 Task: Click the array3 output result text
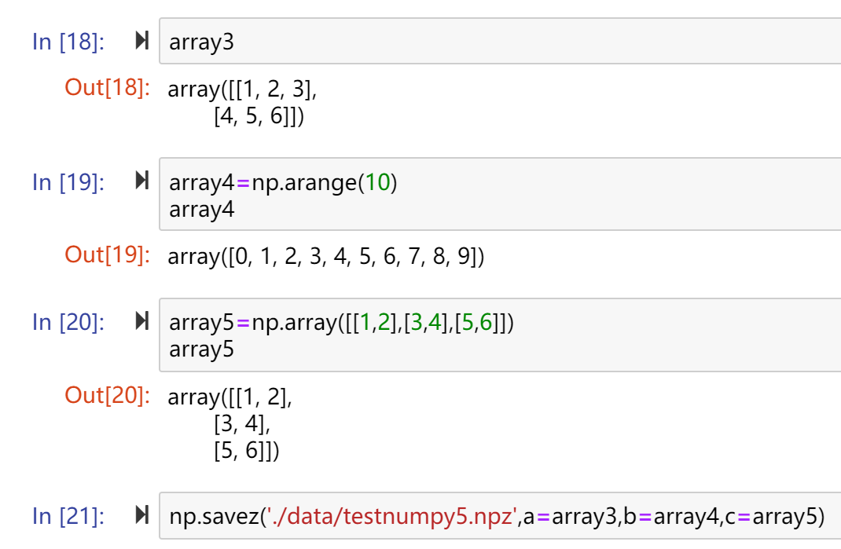point(243,103)
